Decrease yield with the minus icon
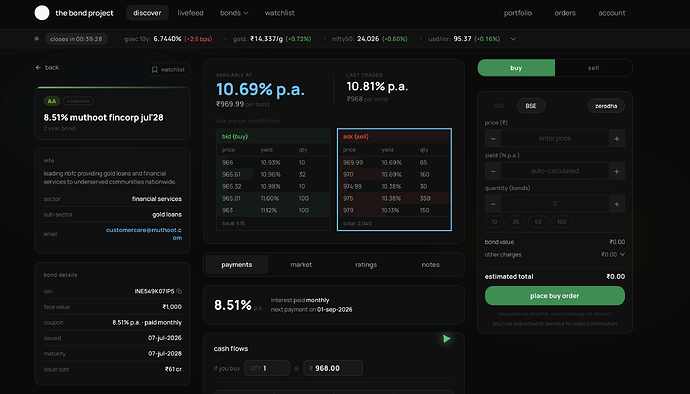690x394 pixels. coord(493,171)
